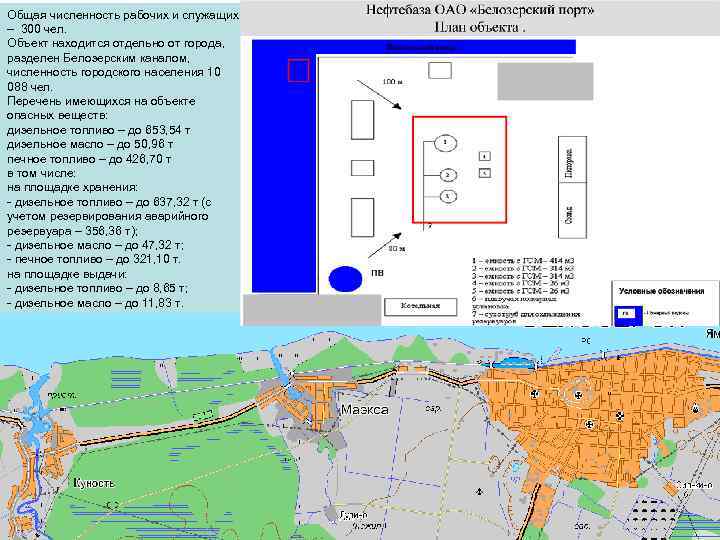Screen dimensions: 720x540
Task: Click the map label 'Куность'
Action: [x=94, y=483]
